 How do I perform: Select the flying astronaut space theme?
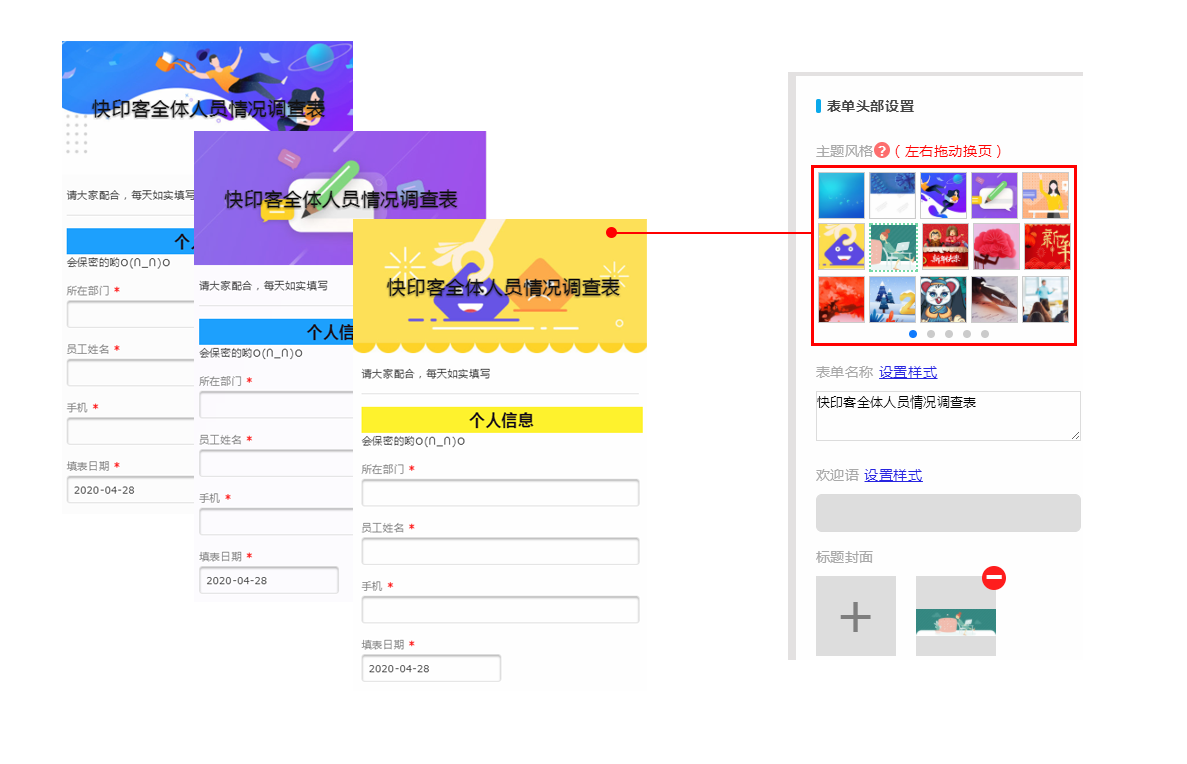pyautogui.click(x=943, y=195)
